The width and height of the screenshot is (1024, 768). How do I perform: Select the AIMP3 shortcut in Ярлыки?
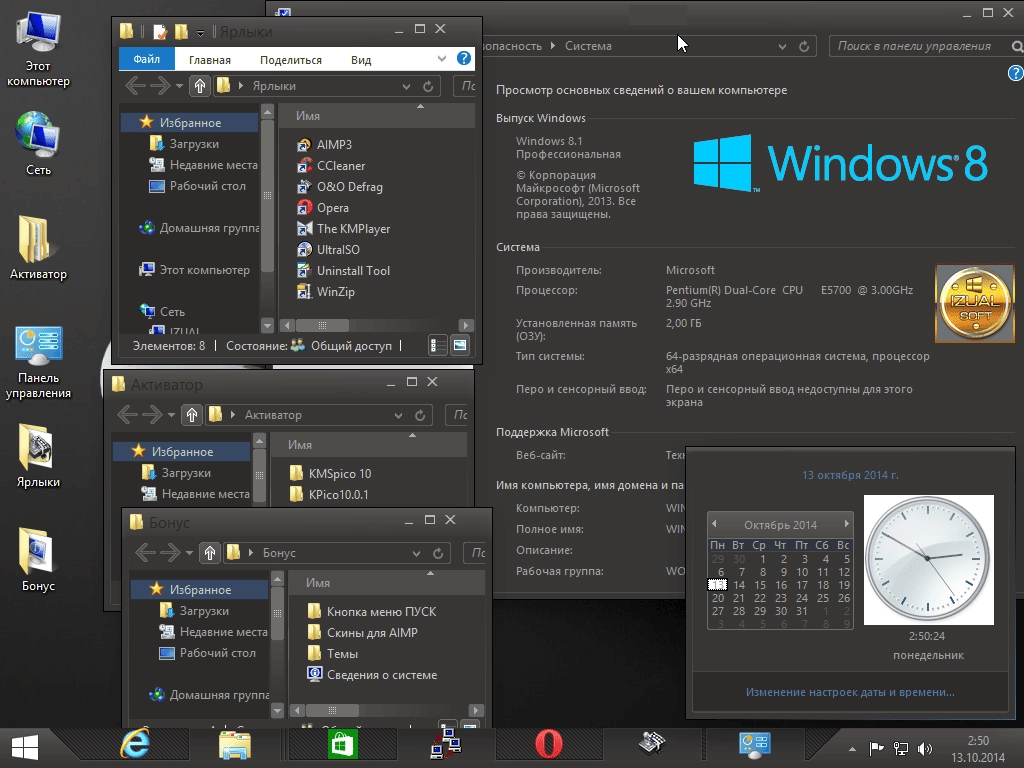pos(325,145)
